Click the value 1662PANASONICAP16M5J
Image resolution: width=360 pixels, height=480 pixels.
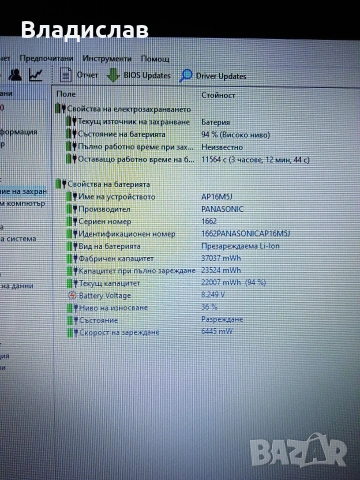tap(246, 234)
